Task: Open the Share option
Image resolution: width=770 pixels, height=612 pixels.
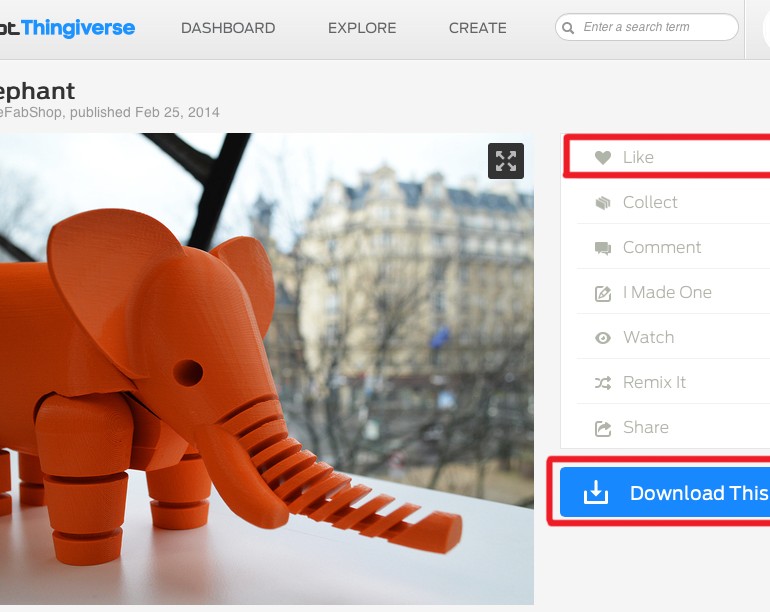Action: point(673,427)
